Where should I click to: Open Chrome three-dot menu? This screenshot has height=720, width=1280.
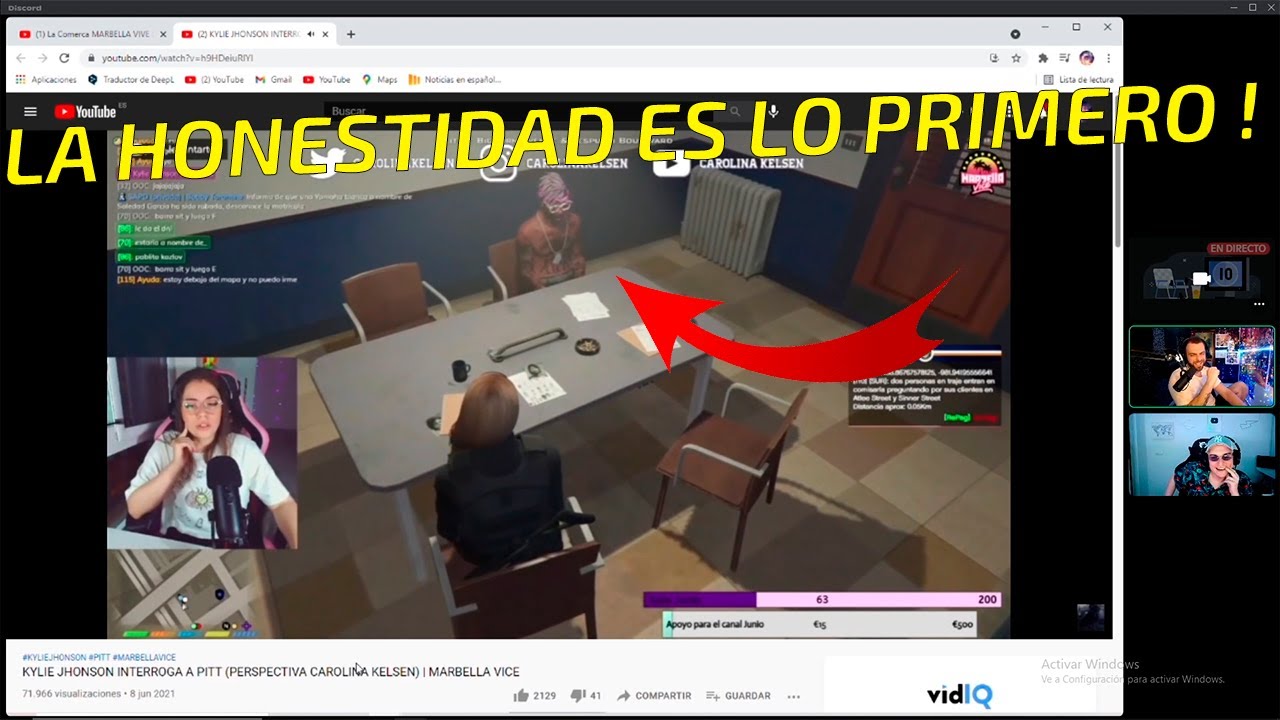pos(1108,58)
